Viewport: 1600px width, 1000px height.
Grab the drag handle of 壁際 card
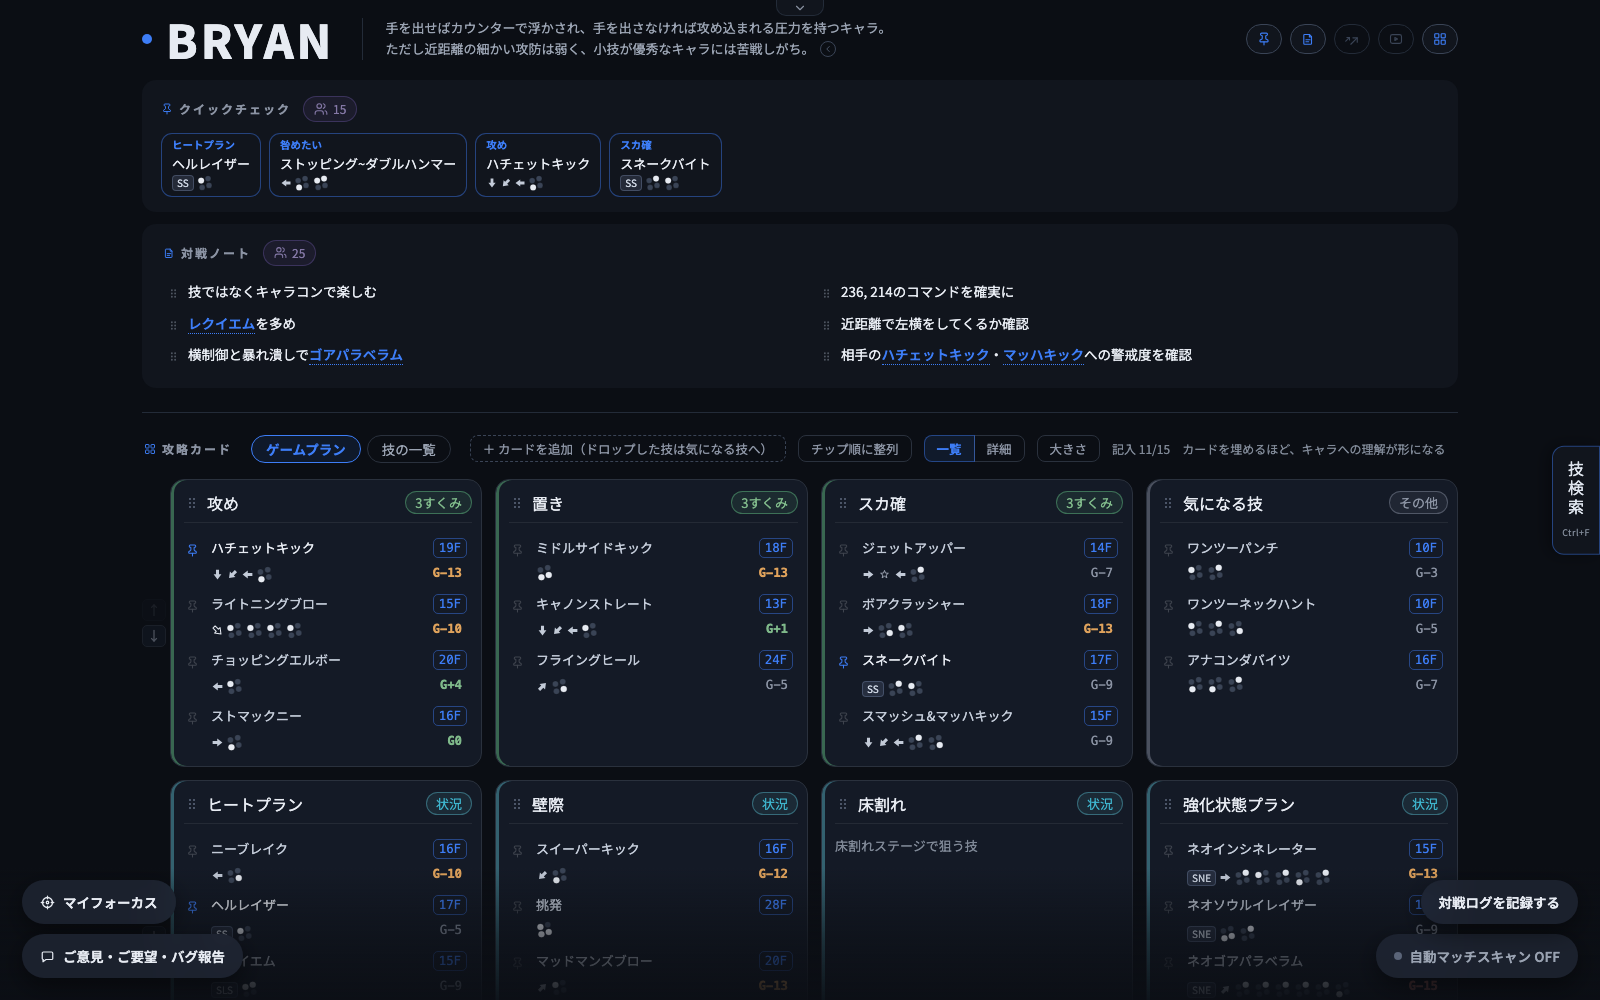(x=517, y=805)
